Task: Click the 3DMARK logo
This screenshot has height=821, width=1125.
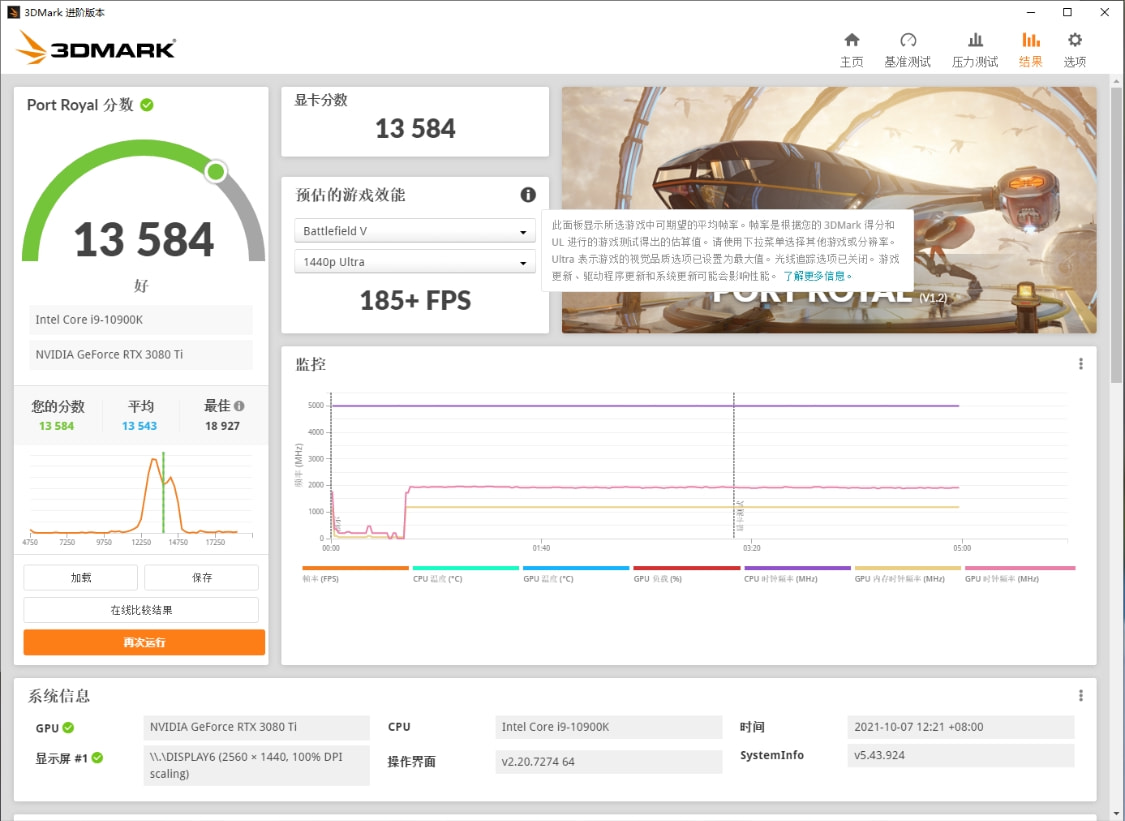Action: tap(96, 47)
